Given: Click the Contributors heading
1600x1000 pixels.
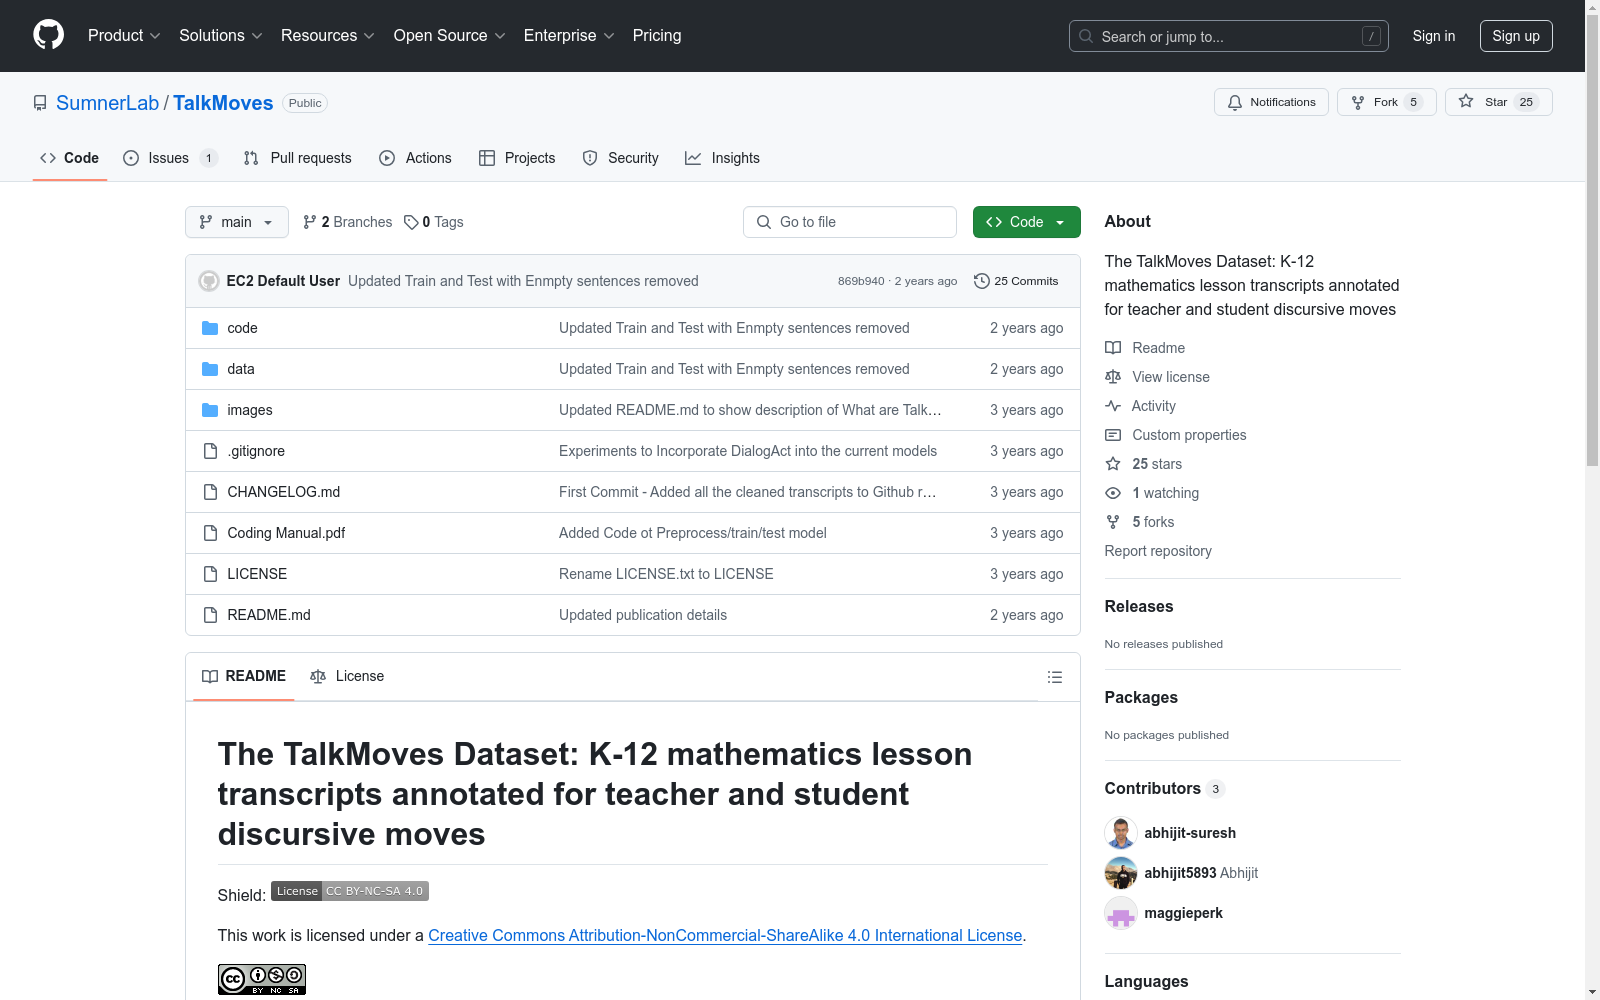Looking at the screenshot, I should pos(1152,788).
